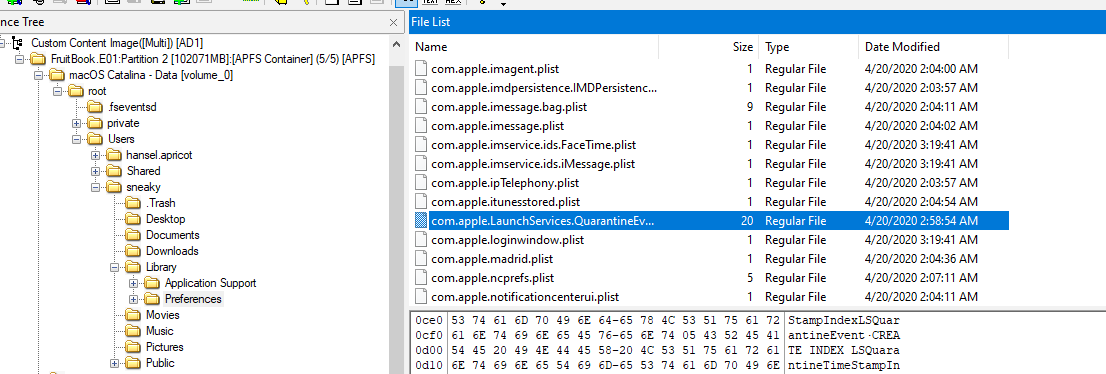Viewport: 1106px width, 374px height.
Task: Expand the private folder node
Action: tap(76, 123)
